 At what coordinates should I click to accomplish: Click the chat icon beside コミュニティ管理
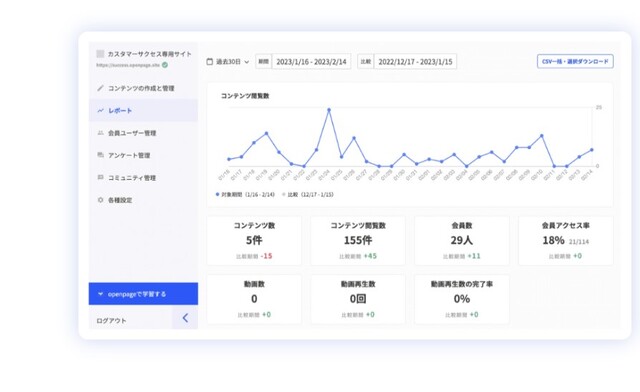pyautogui.click(x=100, y=178)
